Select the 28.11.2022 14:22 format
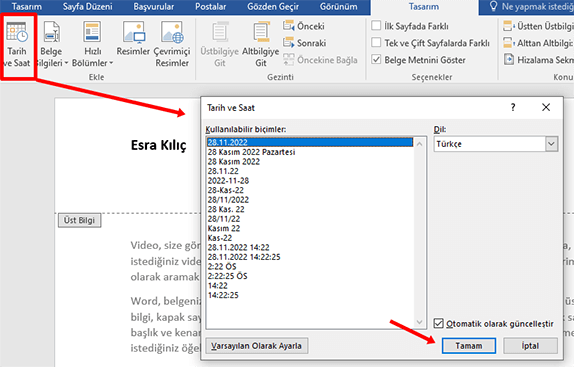 (x=310, y=247)
